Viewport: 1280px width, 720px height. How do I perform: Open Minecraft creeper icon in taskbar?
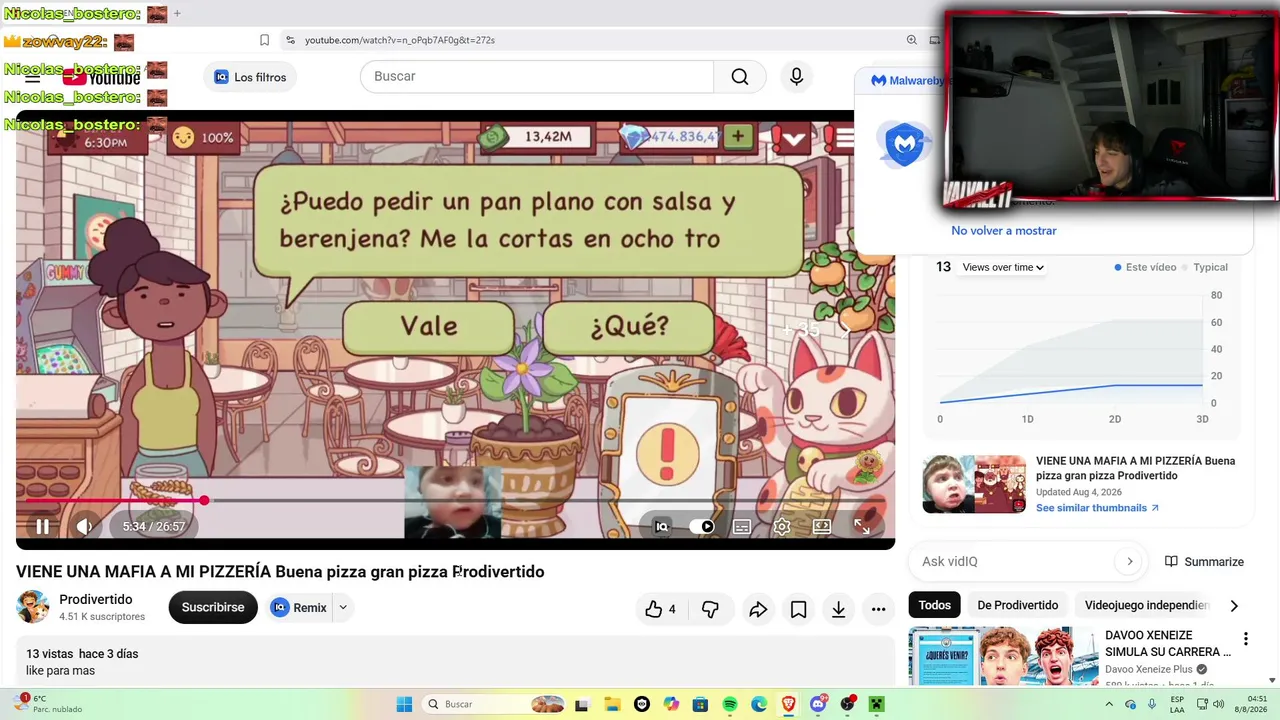point(877,704)
